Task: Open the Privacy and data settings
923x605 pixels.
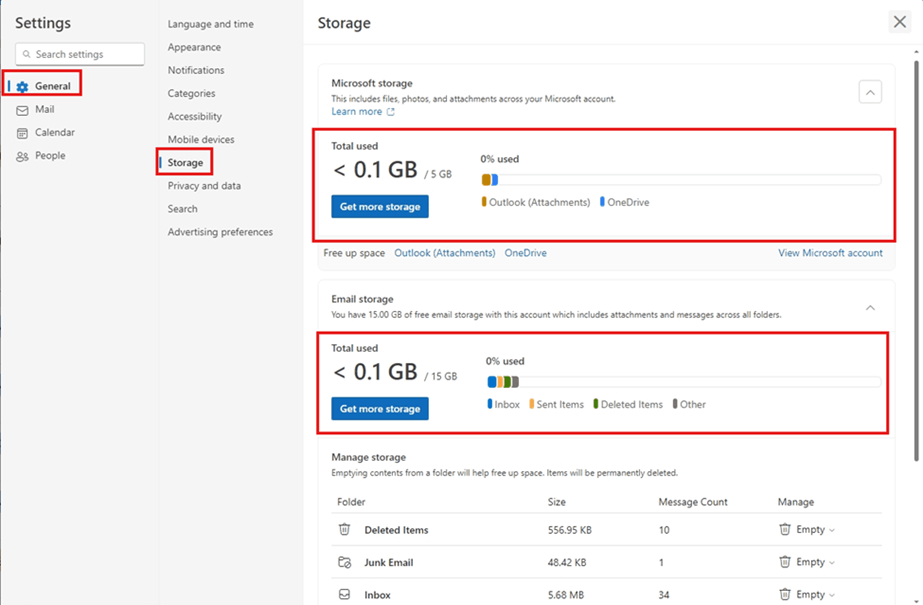Action: [x=204, y=186]
